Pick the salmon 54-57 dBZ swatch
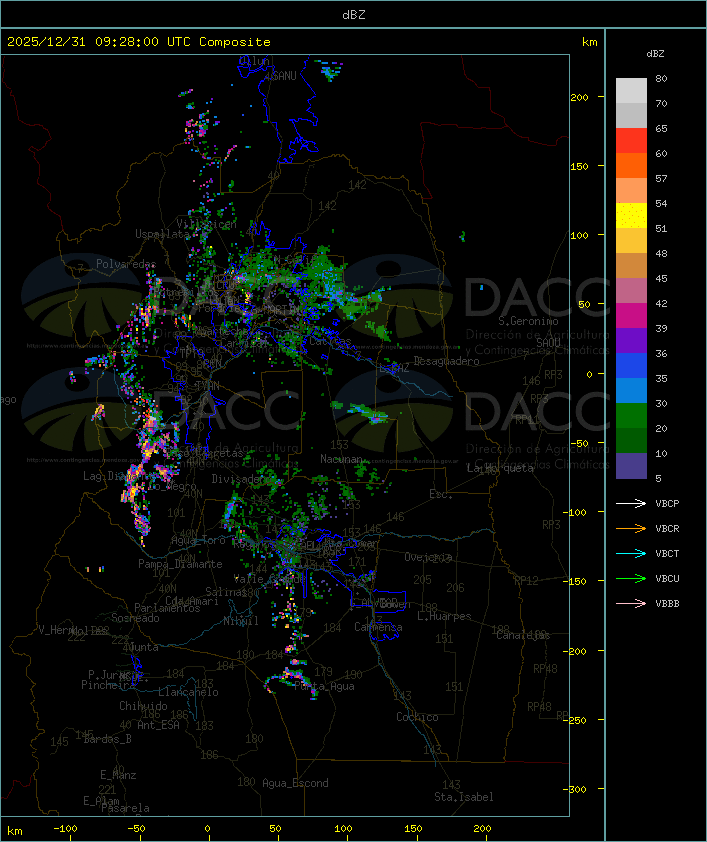The image size is (707, 842). tap(631, 191)
